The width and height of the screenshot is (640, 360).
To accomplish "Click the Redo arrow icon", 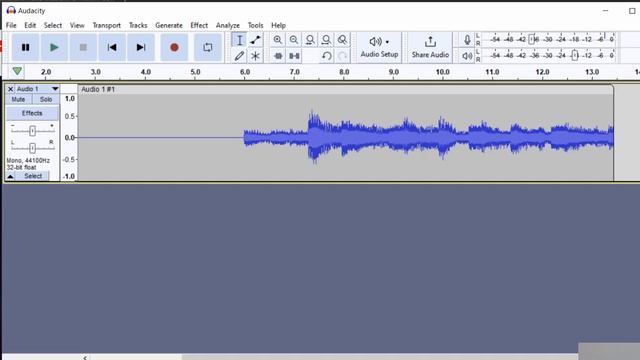I will (x=342, y=56).
